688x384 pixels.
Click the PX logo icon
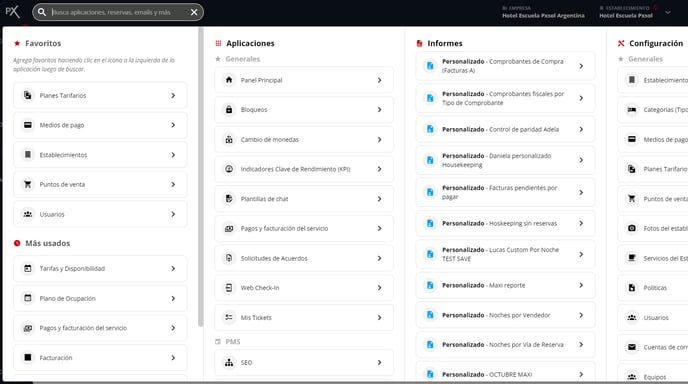coord(13,12)
